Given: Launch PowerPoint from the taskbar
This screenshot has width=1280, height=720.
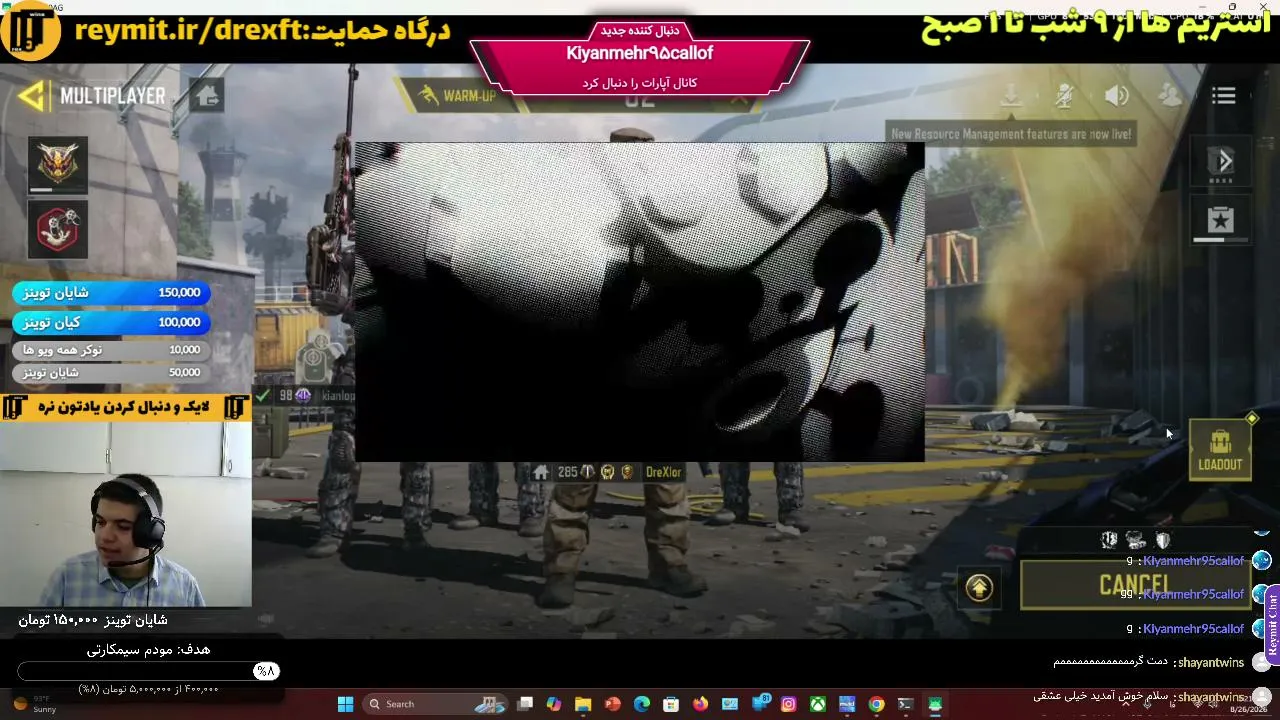Looking at the screenshot, I should click(612, 704).
